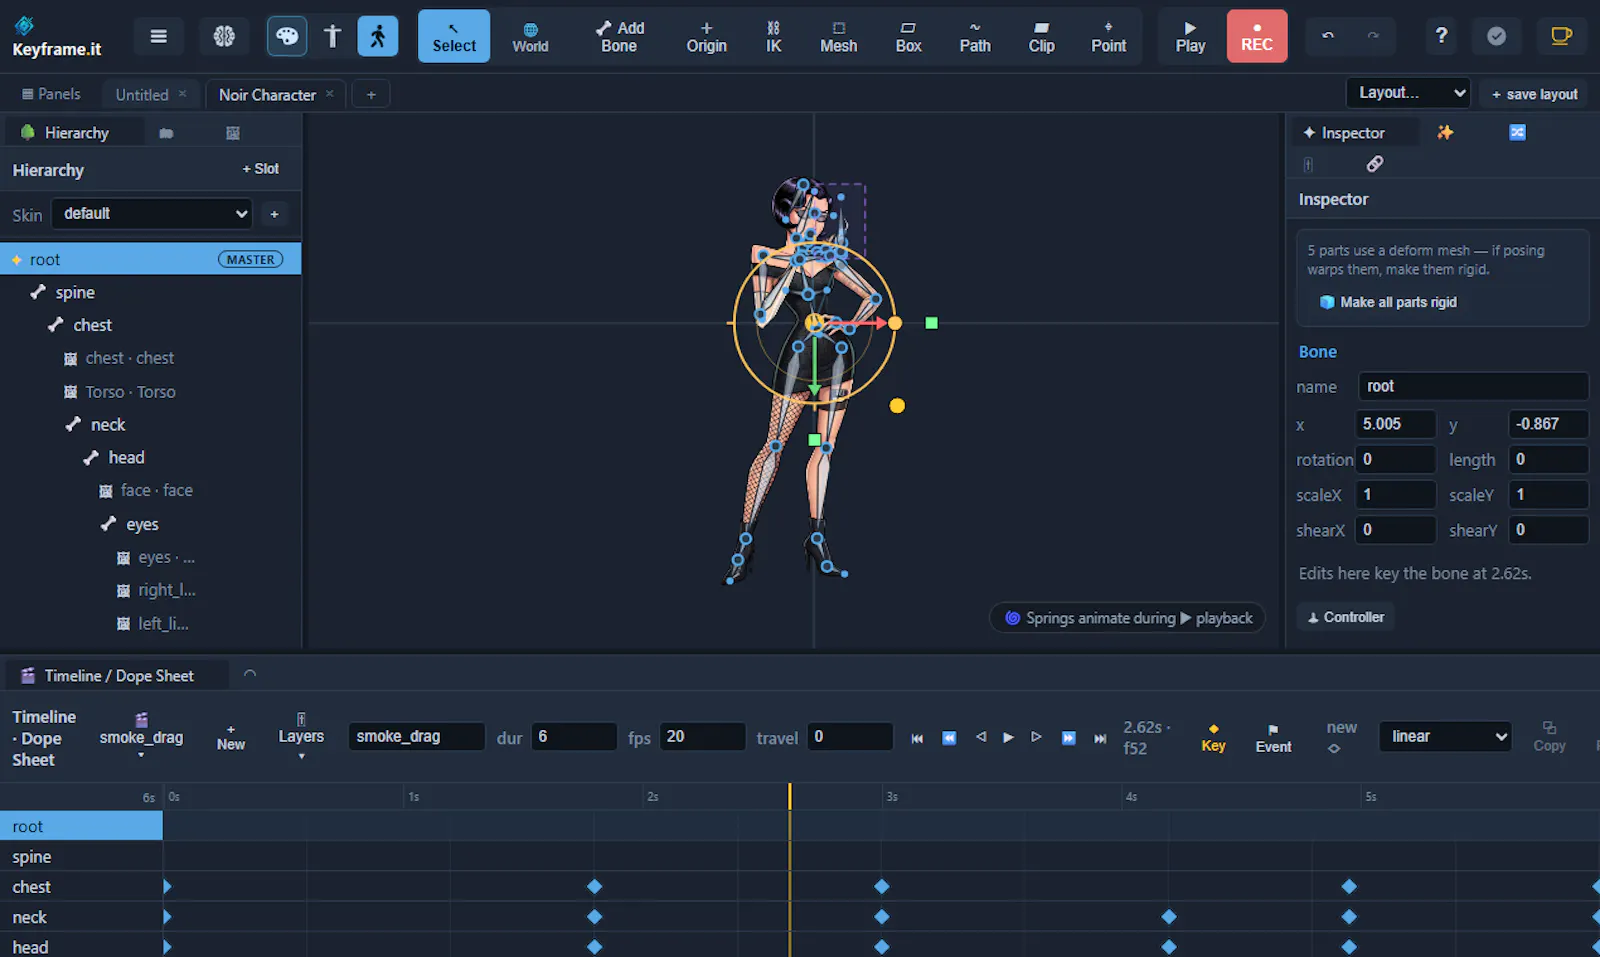Choose the Path tool
Image resolution: width=1600 pixels, height=957 pixels.
point(975,36)
